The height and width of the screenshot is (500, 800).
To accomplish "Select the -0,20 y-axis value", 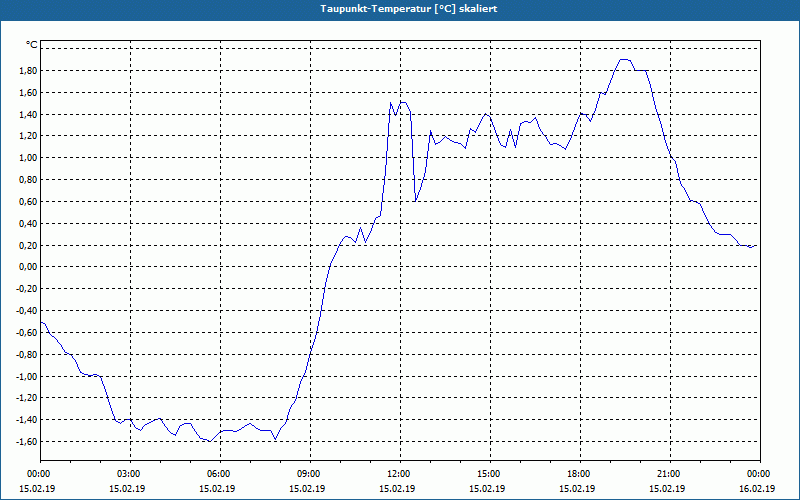I will coord(27,289).
